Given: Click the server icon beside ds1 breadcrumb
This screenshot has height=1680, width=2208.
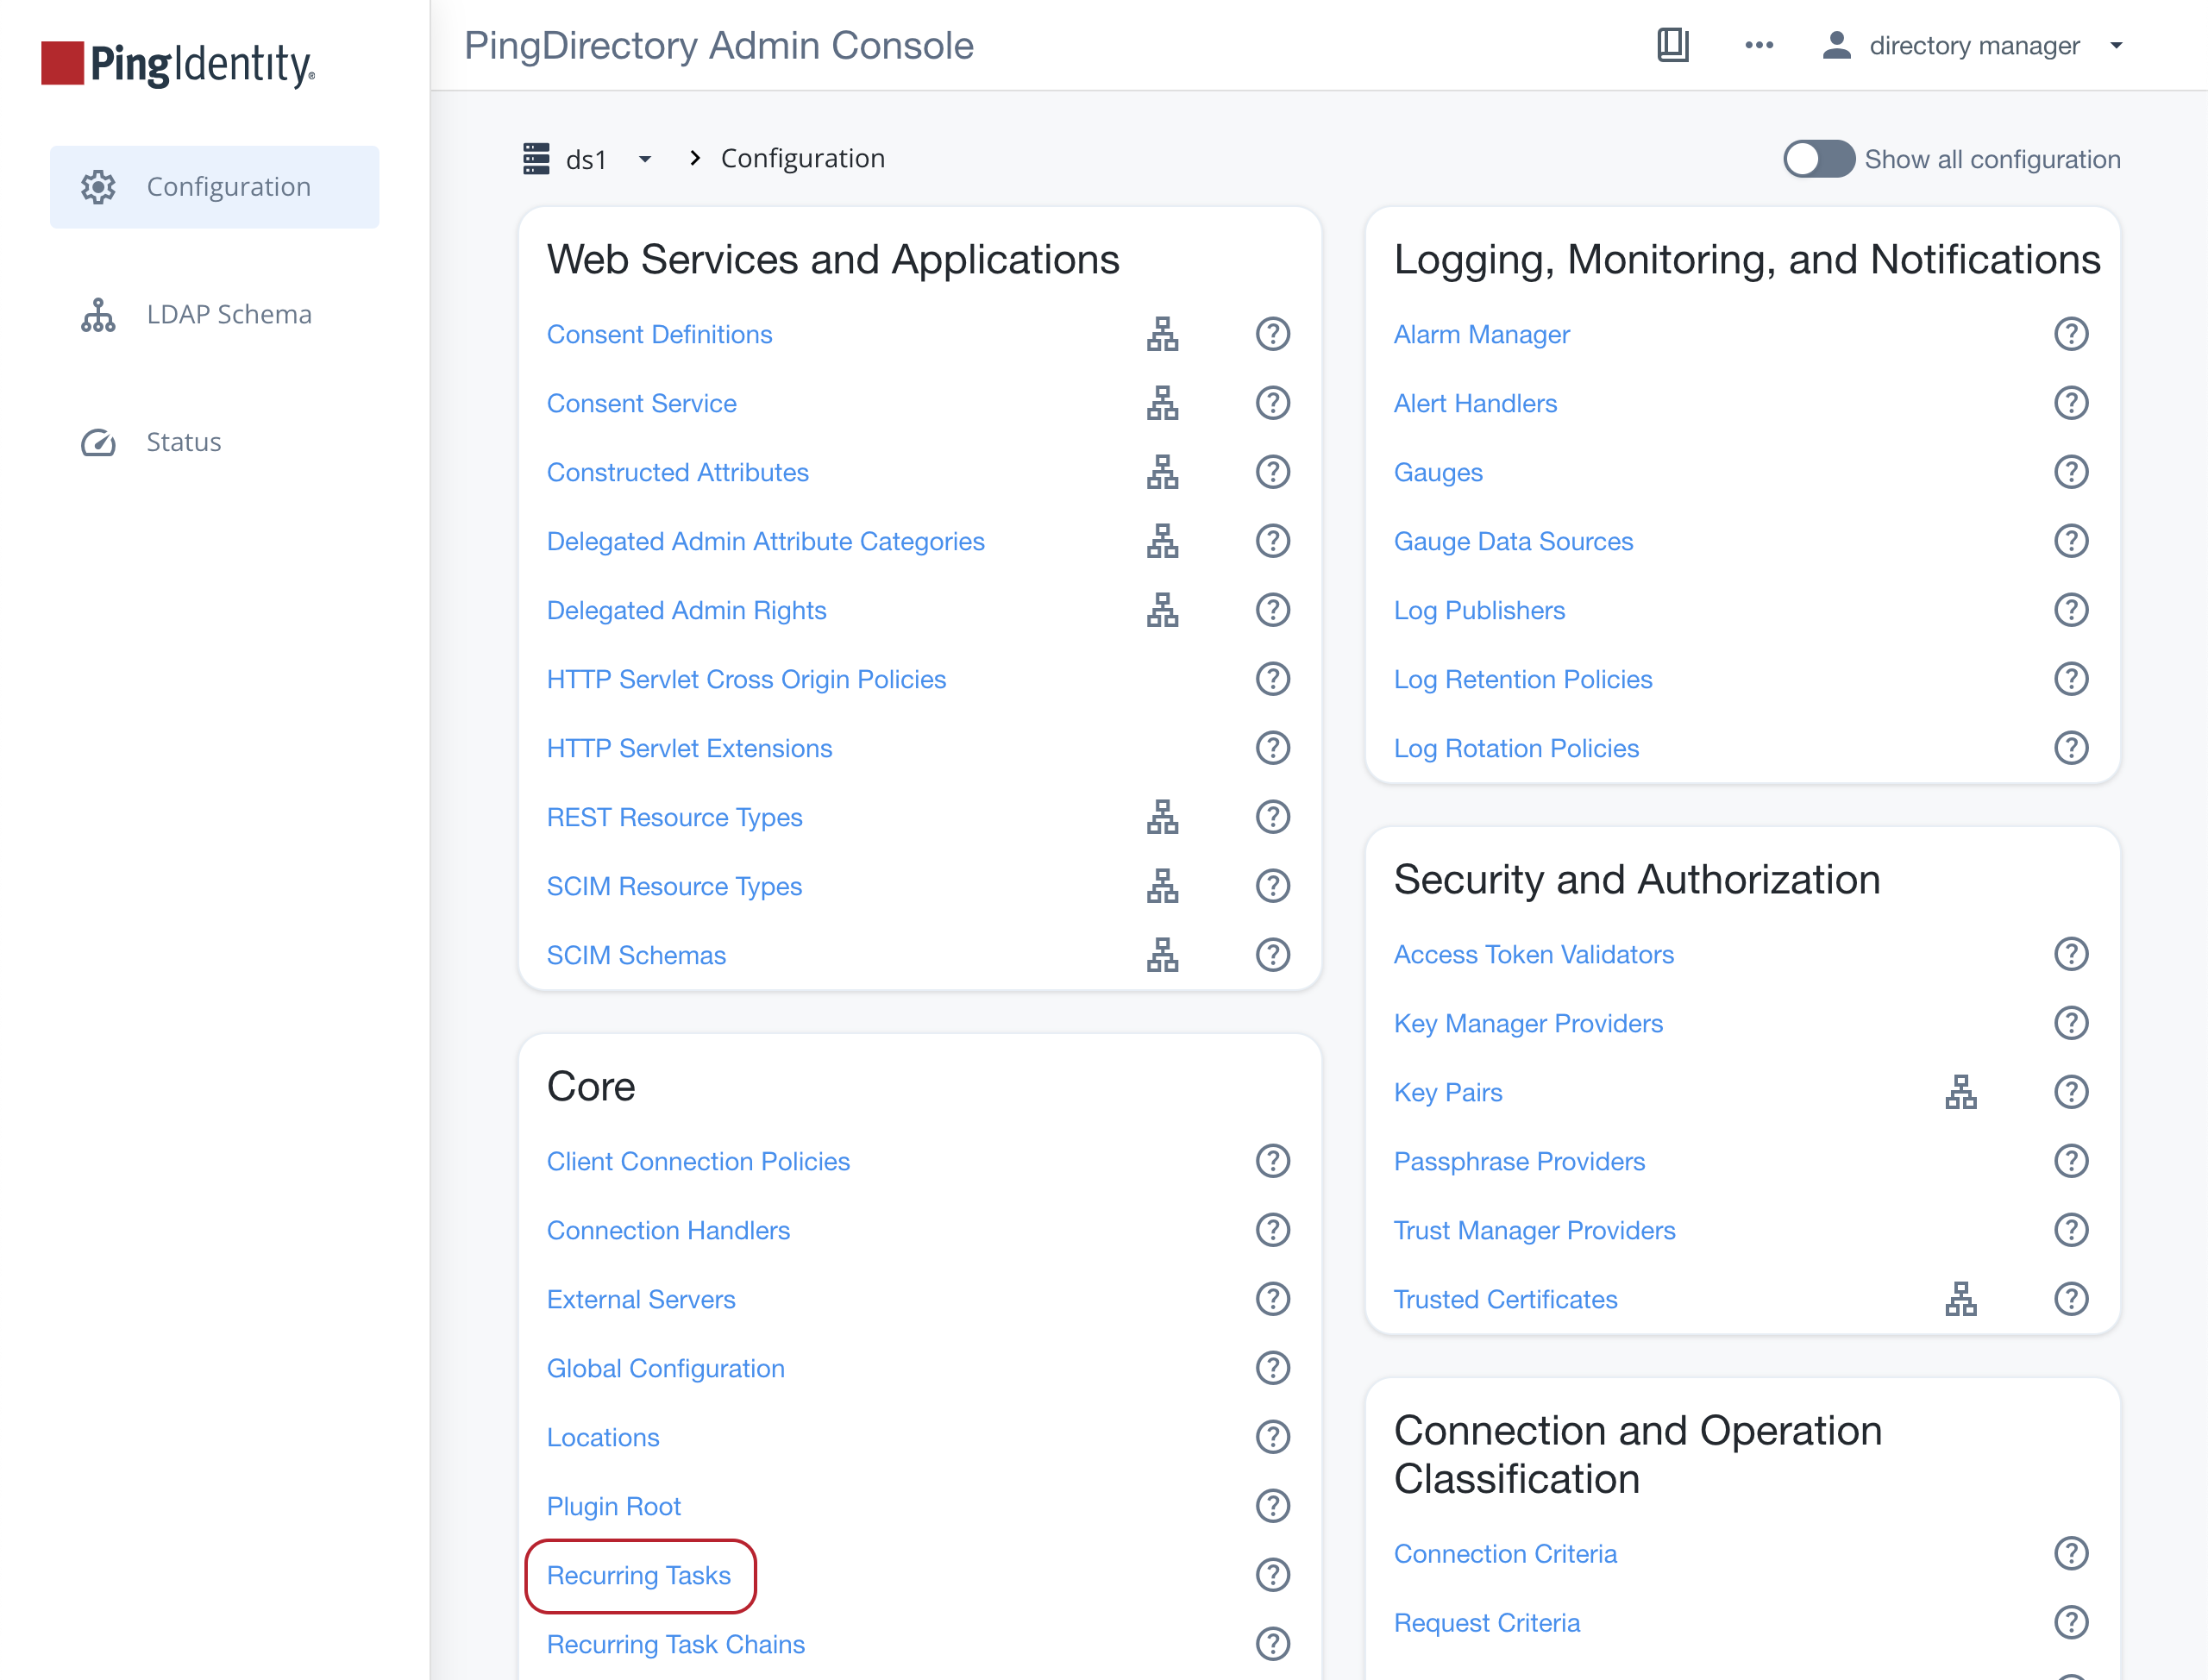Looking at the screenshot, I should (536, 158).
